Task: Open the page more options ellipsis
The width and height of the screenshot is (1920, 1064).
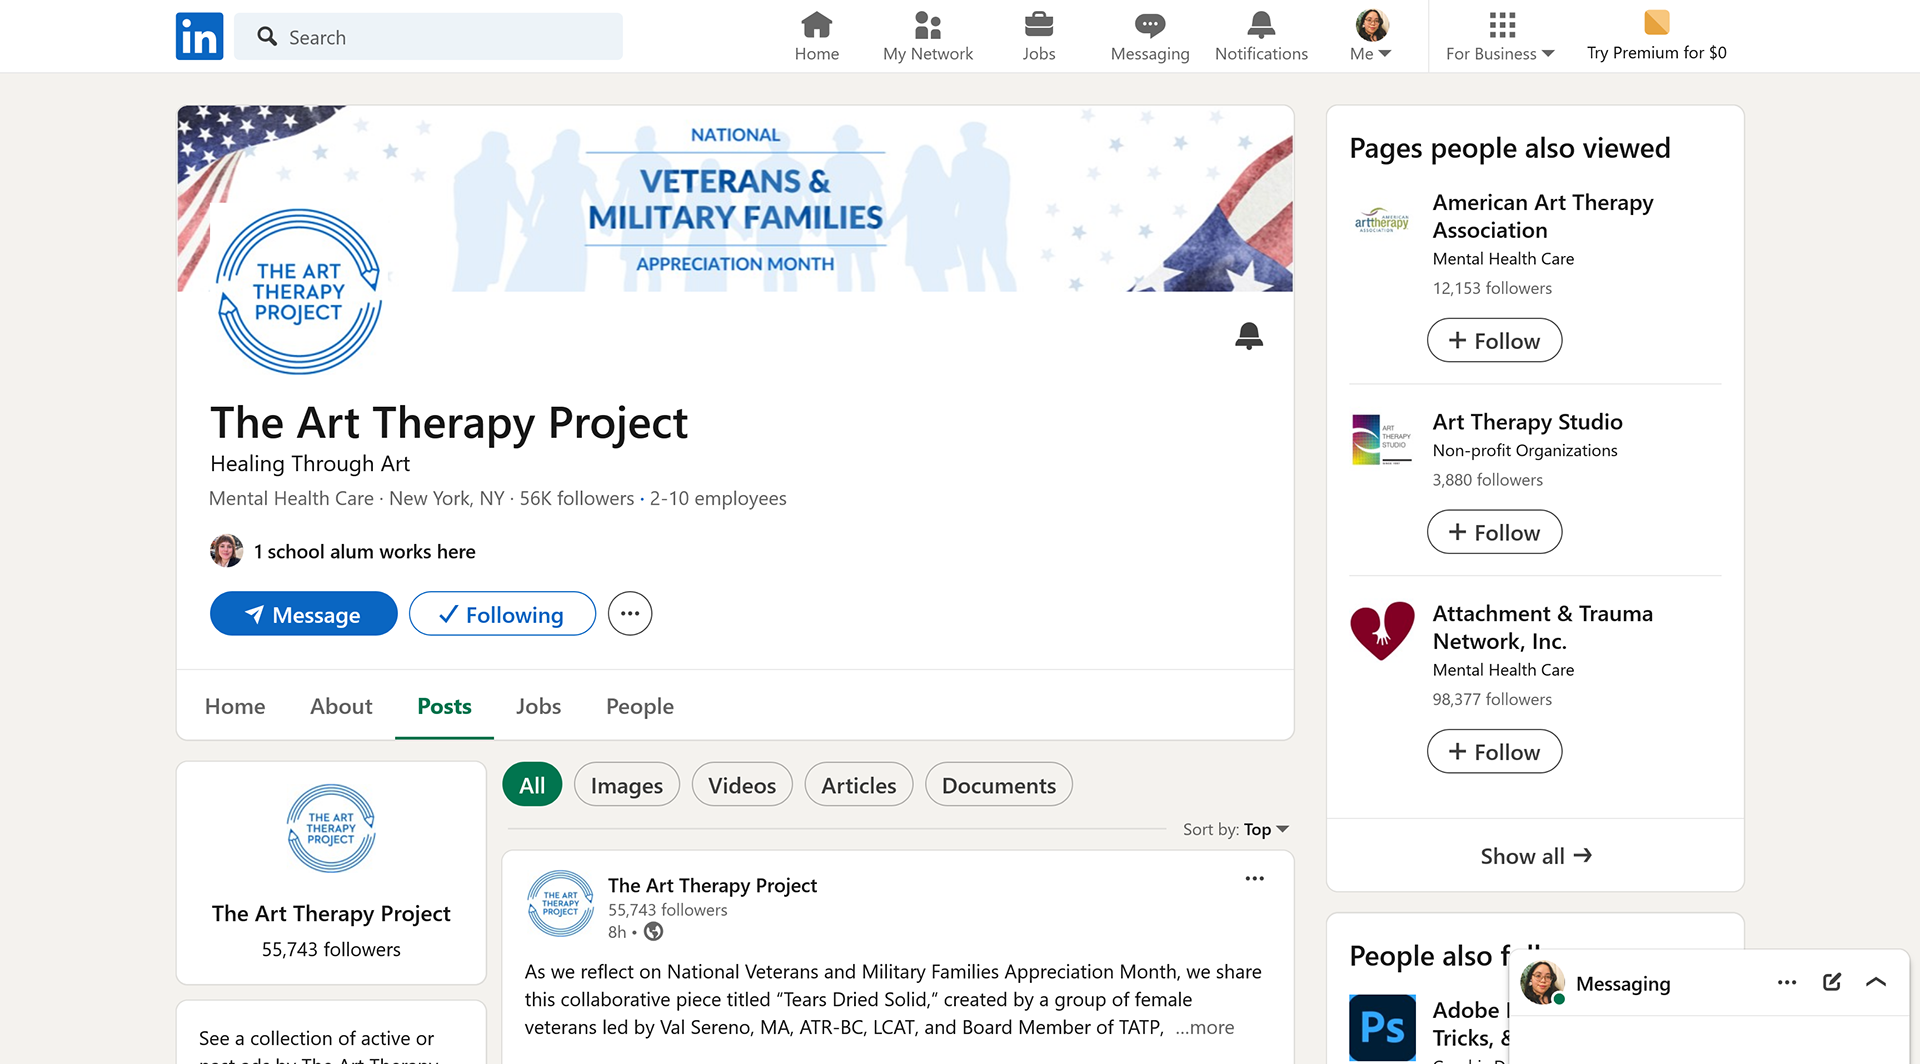Action: tap(630, 614)
